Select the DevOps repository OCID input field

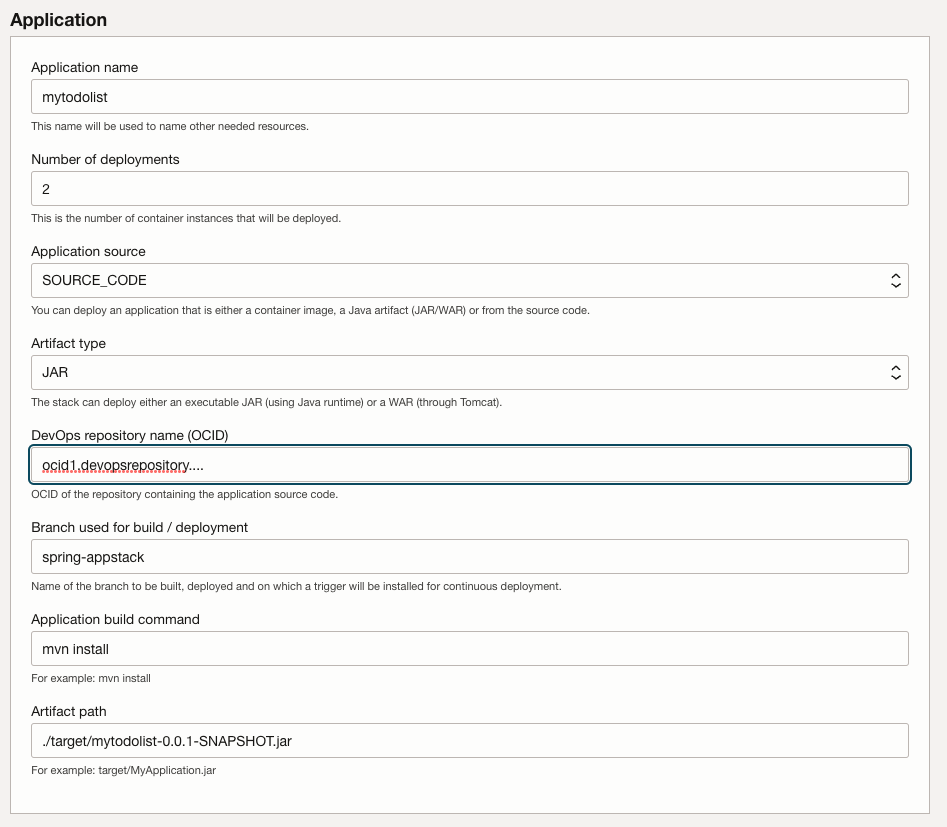click(470, 465)
